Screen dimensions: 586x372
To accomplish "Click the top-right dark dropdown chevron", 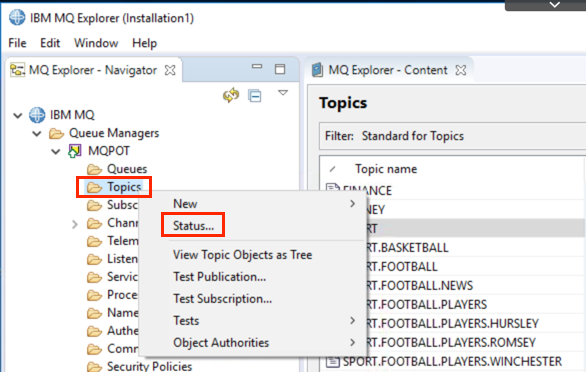I will click(x=555, y=5).
